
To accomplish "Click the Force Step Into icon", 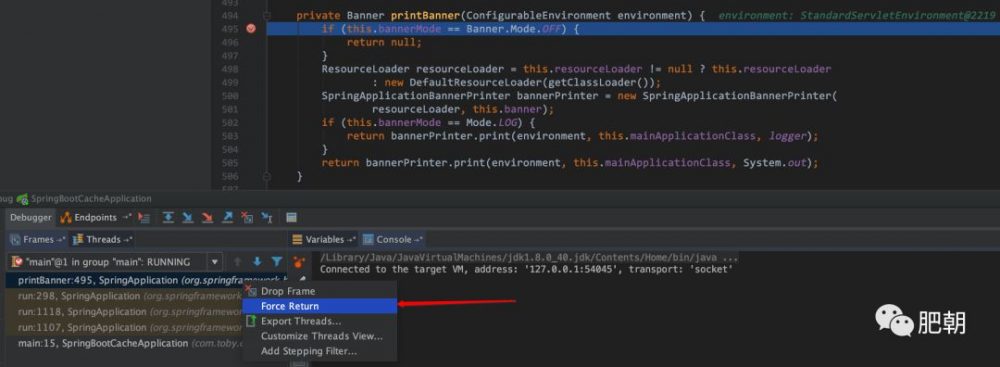I will coord(207,218).
